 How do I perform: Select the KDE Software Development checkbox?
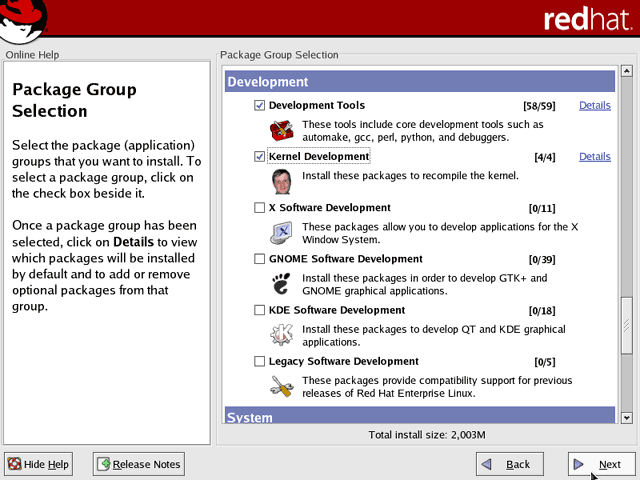point(259,310)
